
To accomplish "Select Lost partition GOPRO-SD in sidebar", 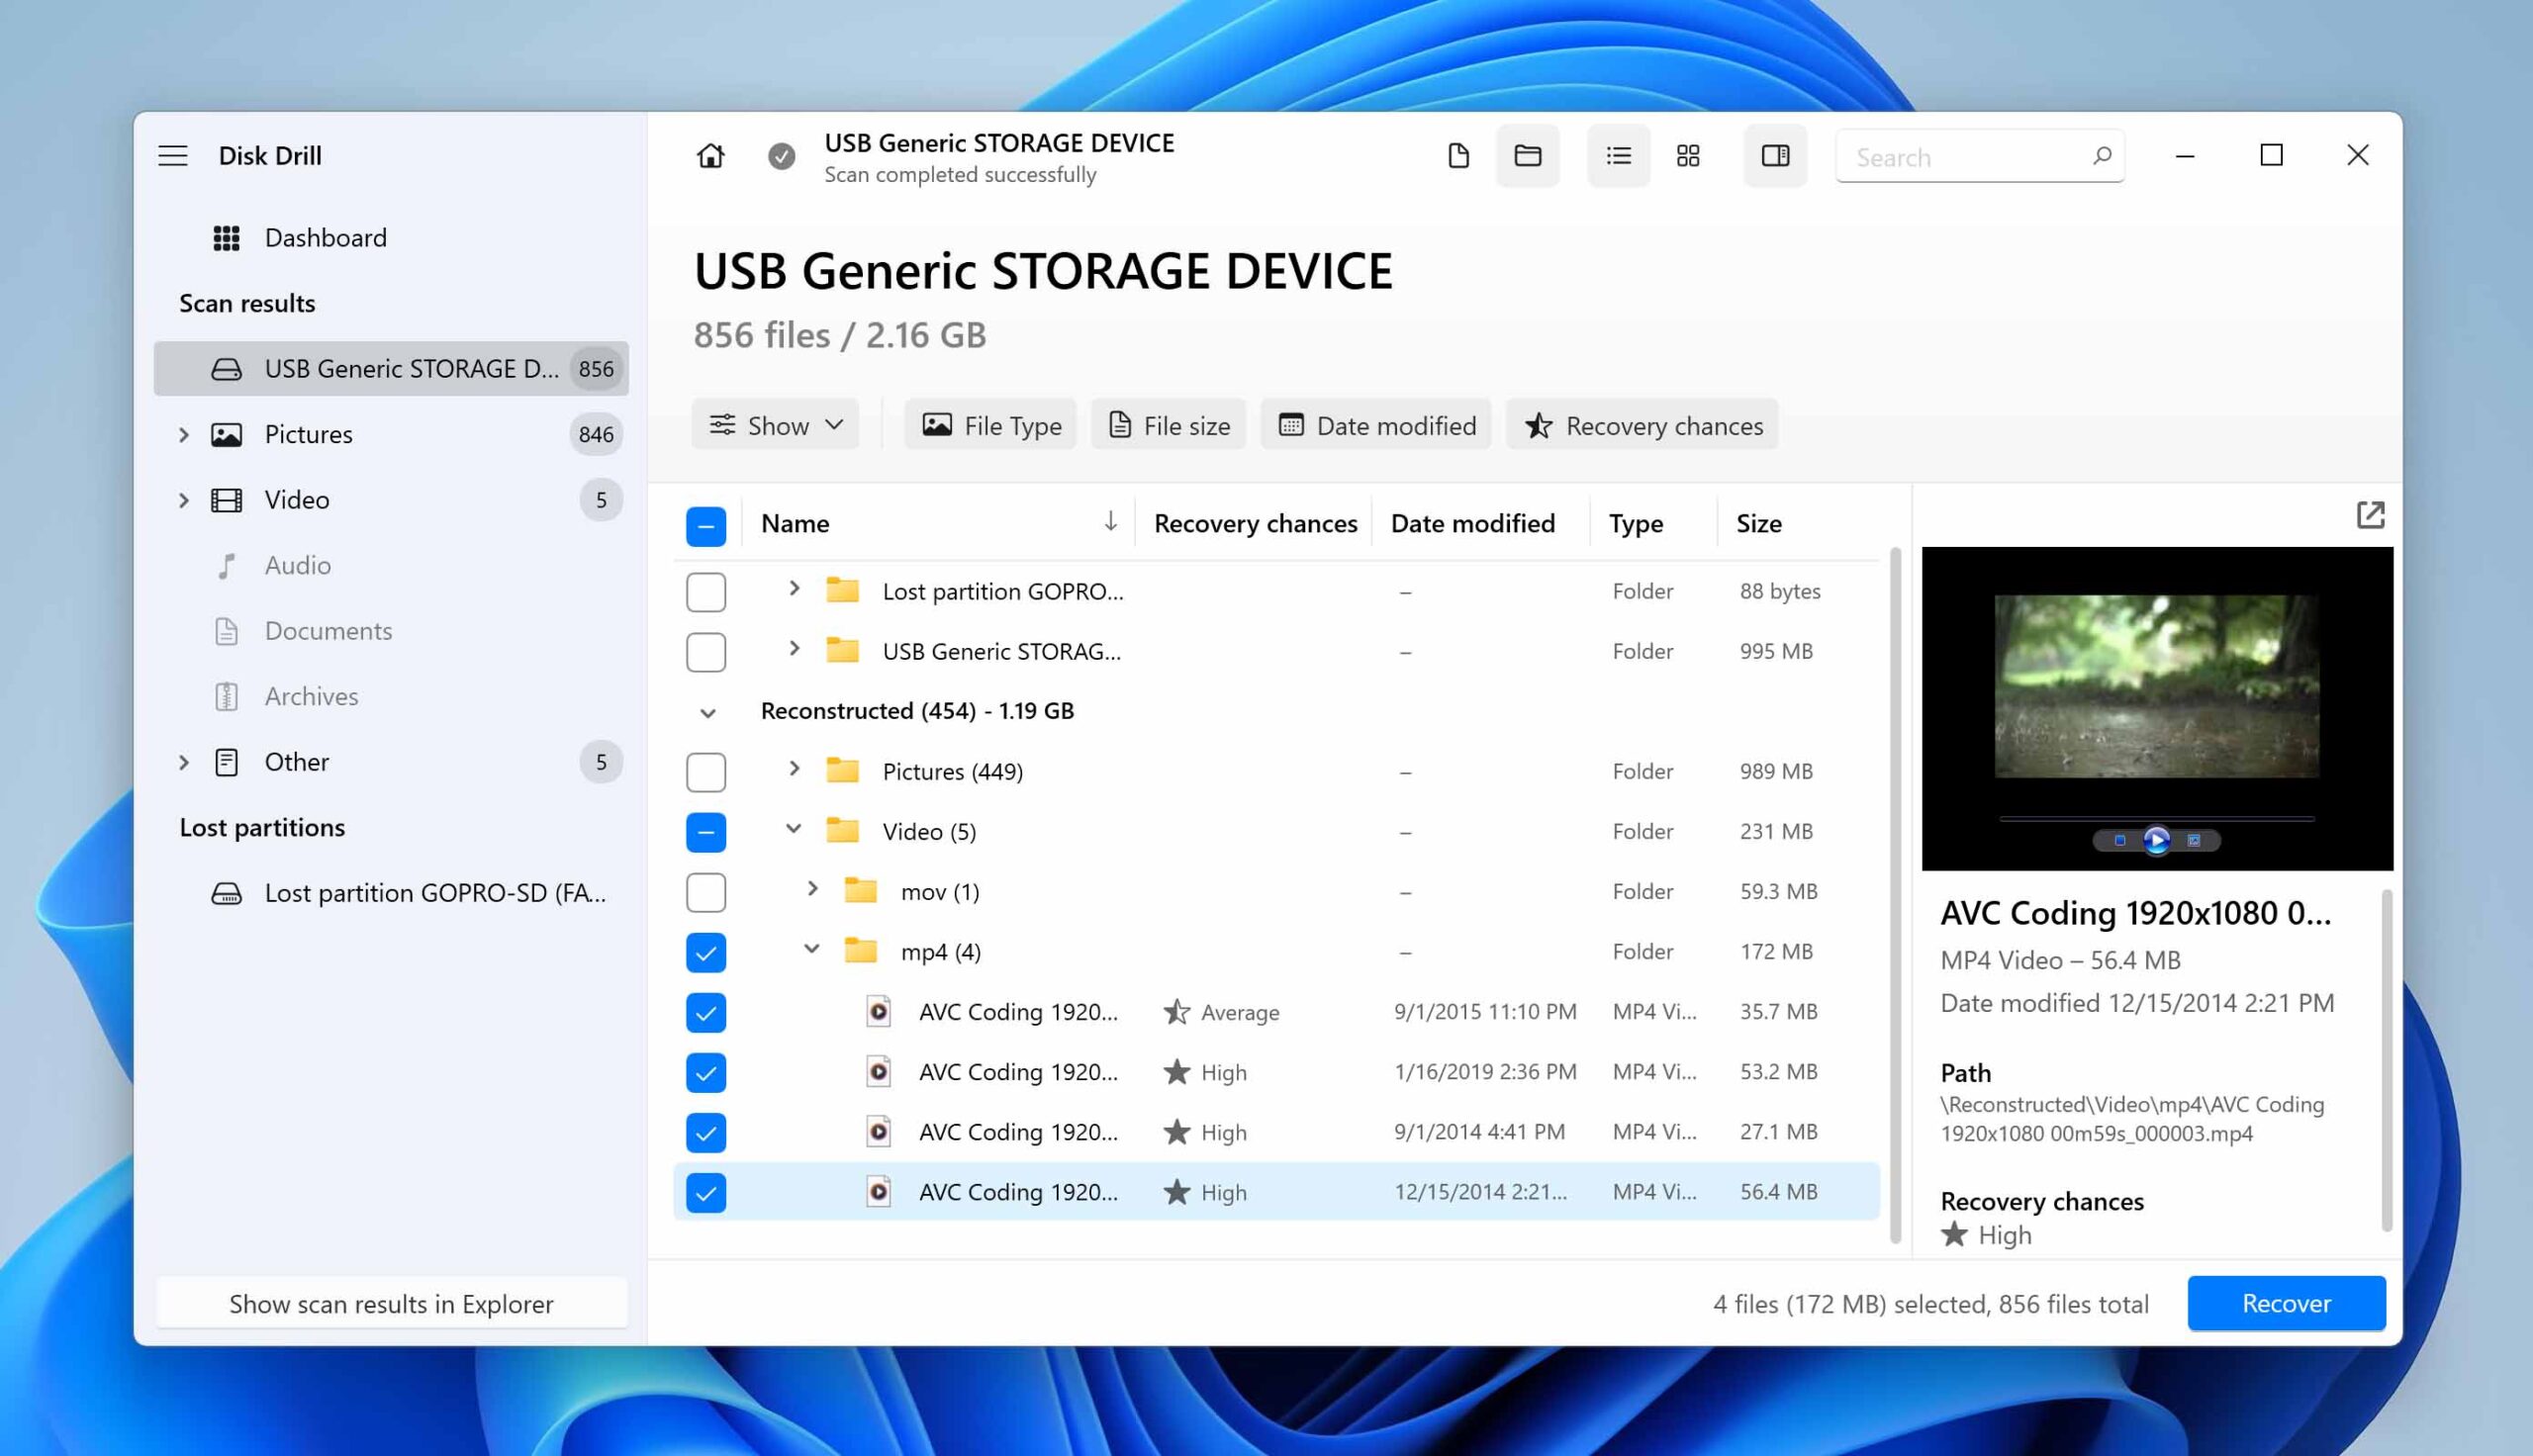I will pos(391,893).
